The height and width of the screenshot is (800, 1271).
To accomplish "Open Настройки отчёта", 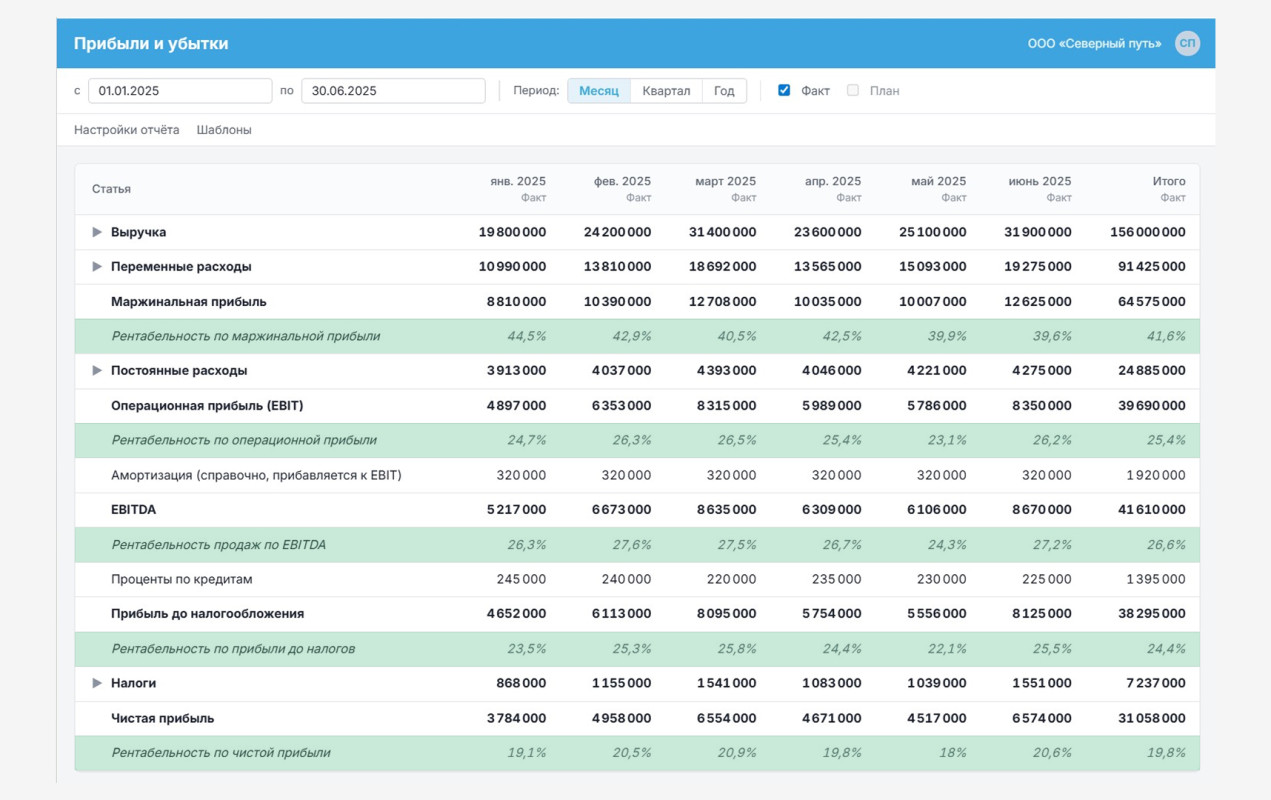I will point(127,130).
